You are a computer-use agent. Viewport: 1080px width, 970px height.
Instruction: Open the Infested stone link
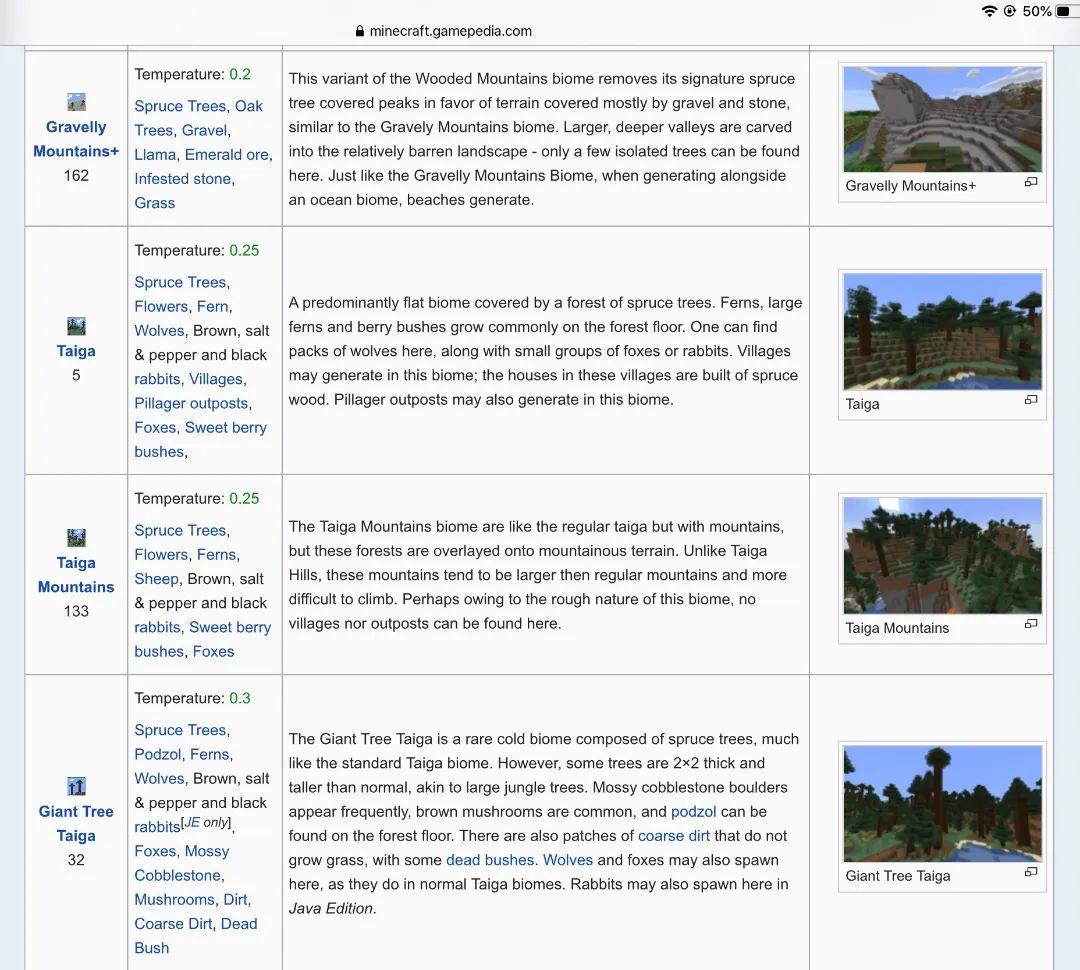(x=183, y=178)
